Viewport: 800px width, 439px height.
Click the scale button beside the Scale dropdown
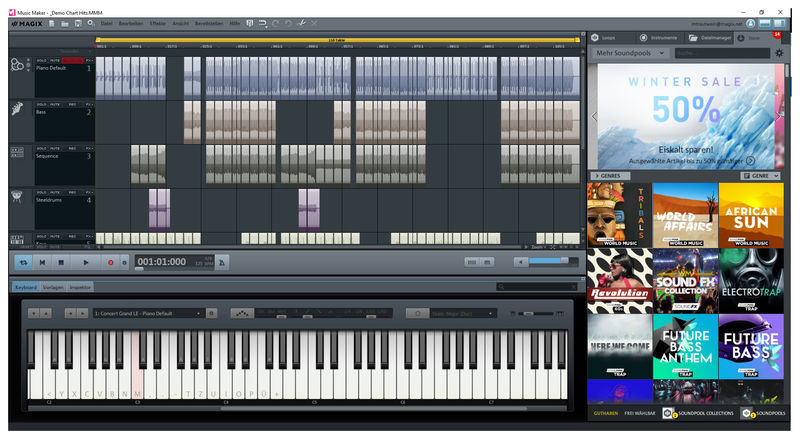click(417, 313)
